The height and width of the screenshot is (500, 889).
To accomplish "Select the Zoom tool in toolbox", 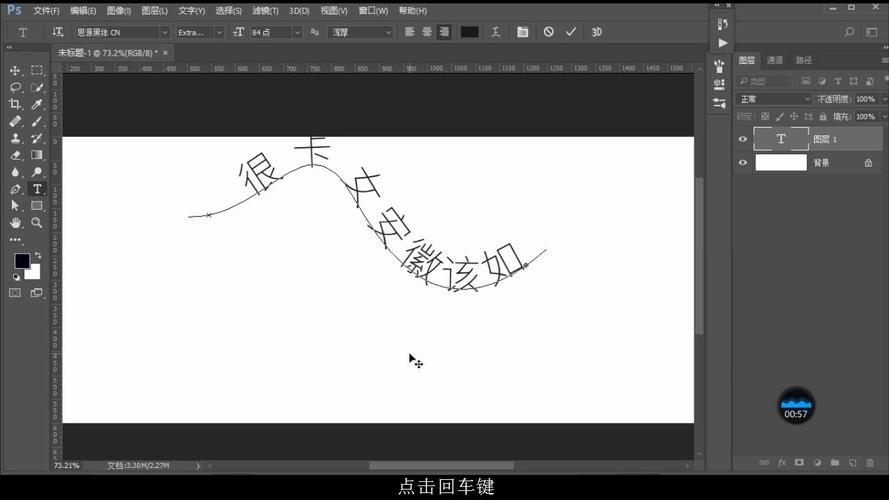I will tap(37, 222).
